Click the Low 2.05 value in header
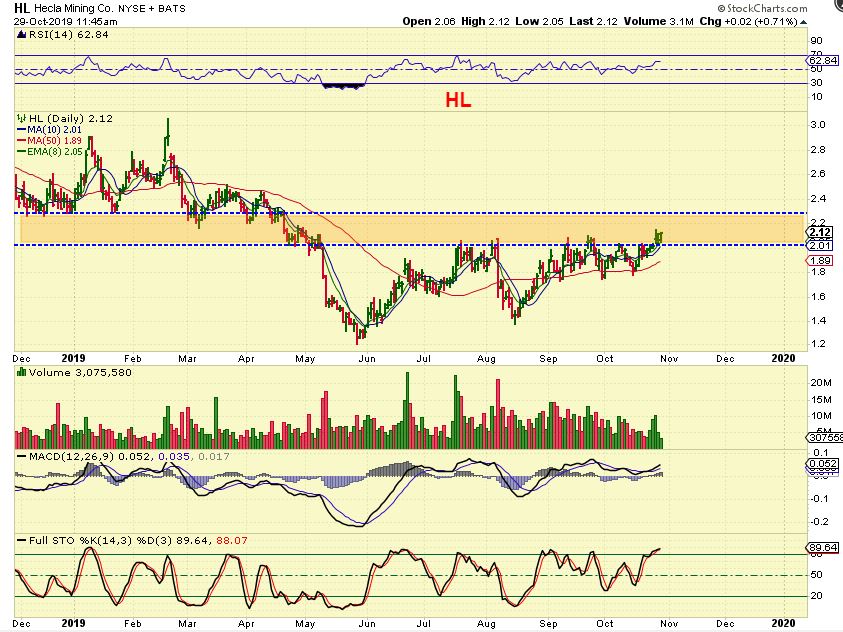Viewport: 843px width, 632px height. tap(539, 21)
